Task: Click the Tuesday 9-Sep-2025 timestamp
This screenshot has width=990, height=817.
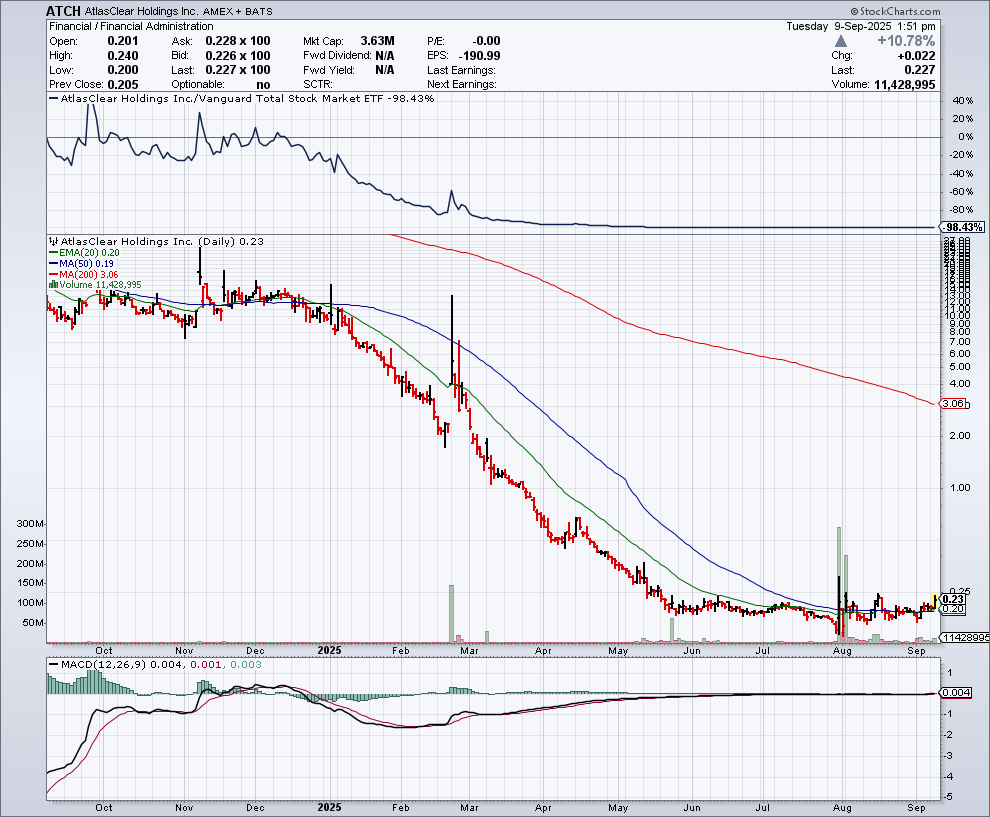Action: (x=860, y=26)
